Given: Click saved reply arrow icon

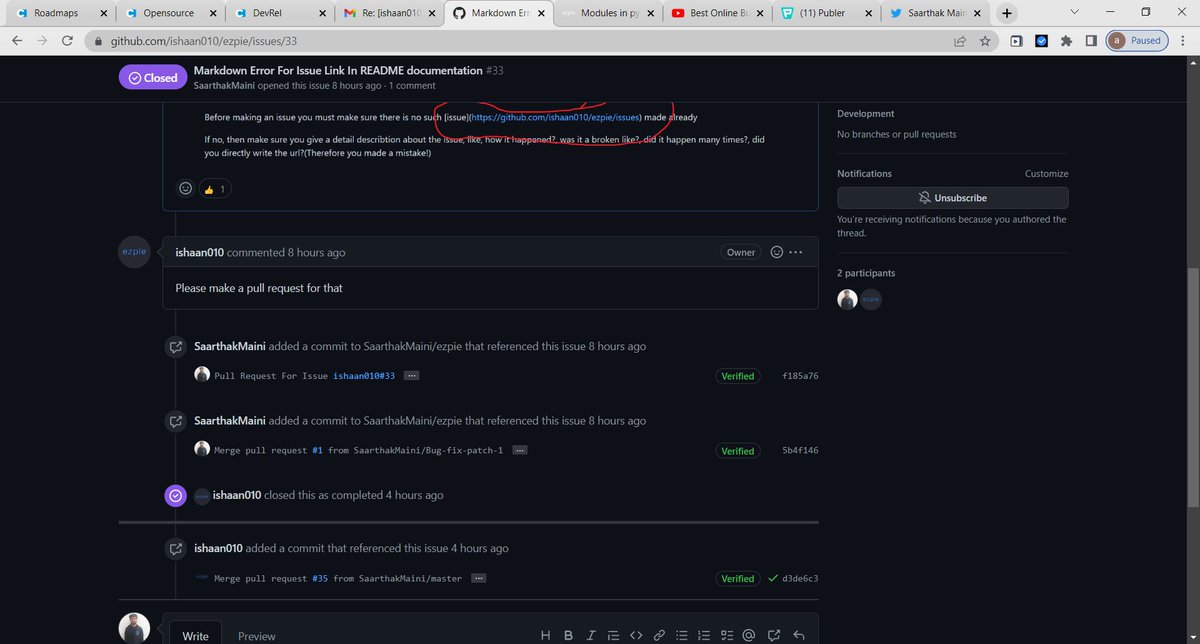Looking at the screenshot, I should click(798, 635).
